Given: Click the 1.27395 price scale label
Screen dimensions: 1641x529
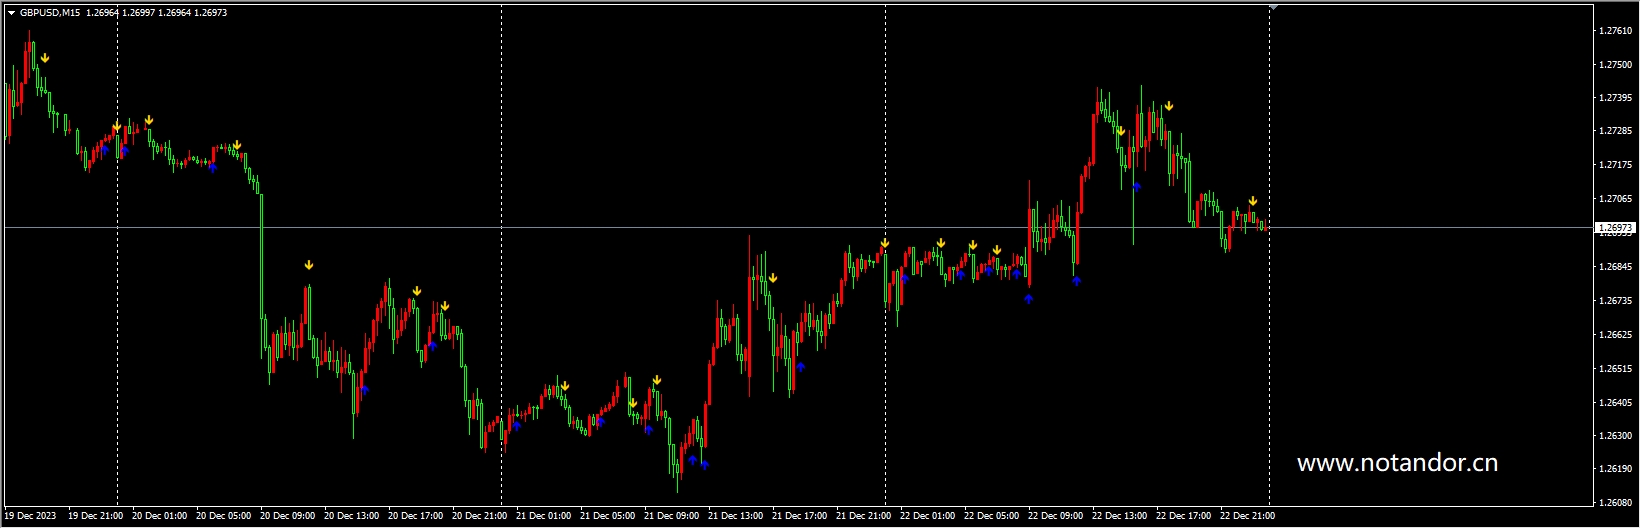Looking at the screenshot, I should (1614, 98).
